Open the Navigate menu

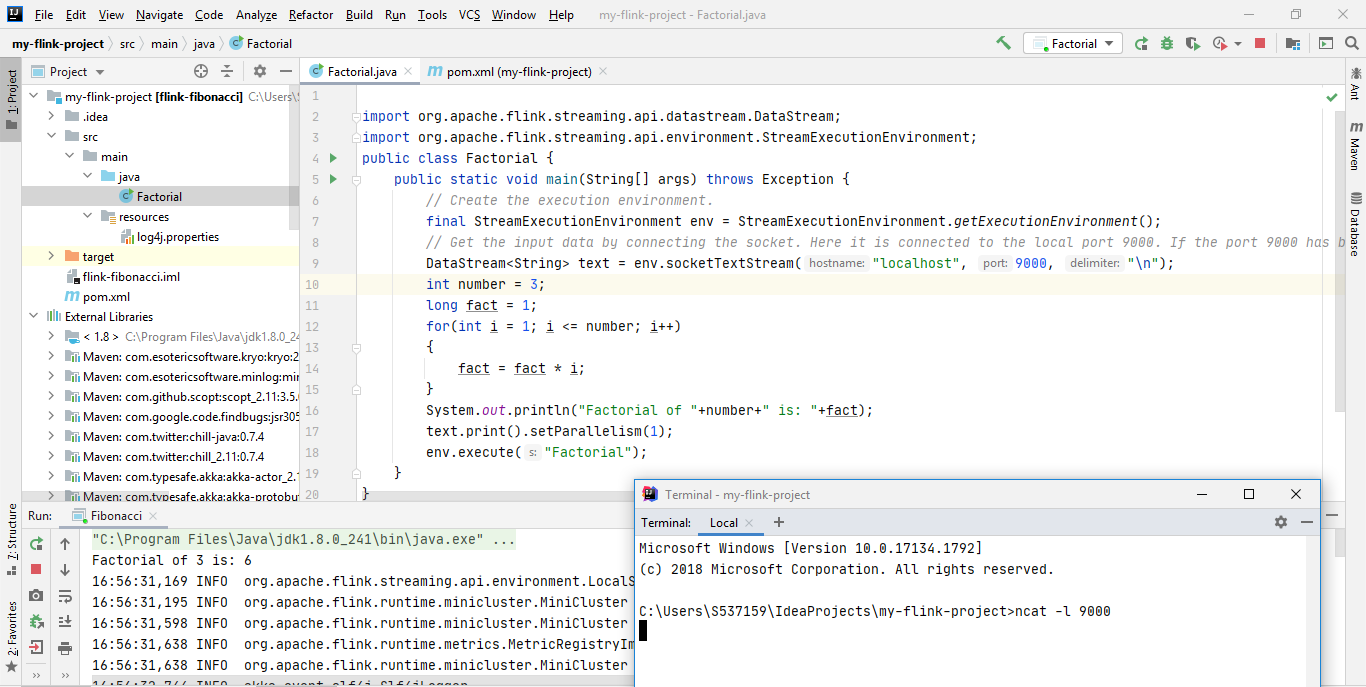[x=160, y=15]
